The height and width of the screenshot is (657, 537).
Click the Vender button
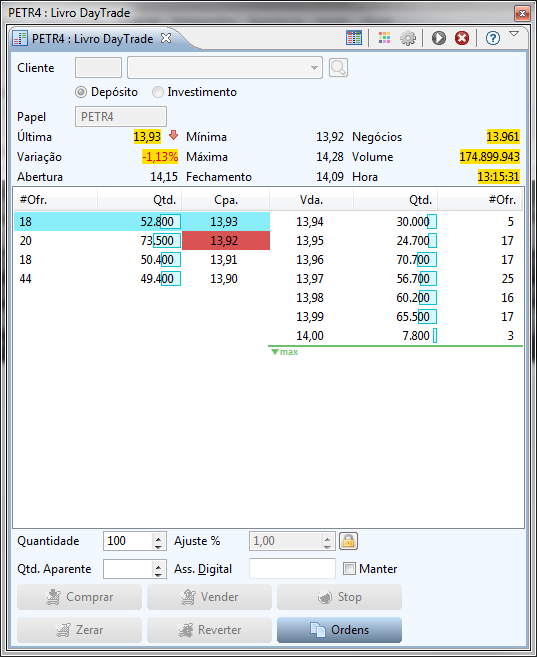point(209,597)
